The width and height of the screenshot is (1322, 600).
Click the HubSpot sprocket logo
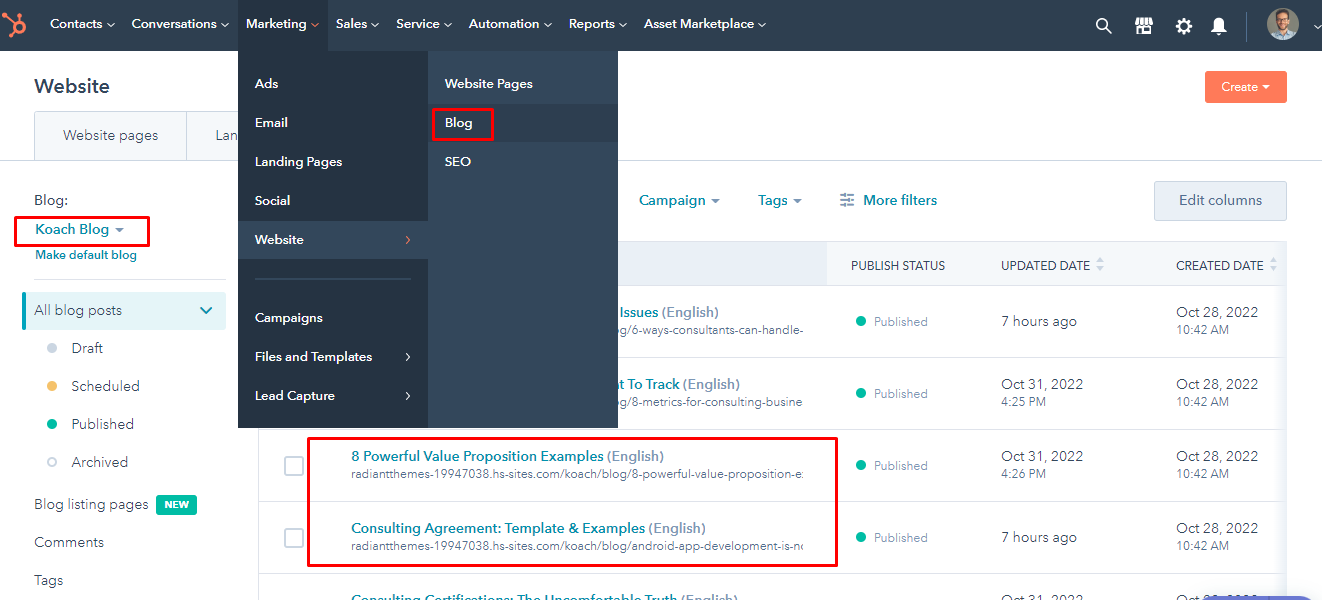(x=15, y=25)
